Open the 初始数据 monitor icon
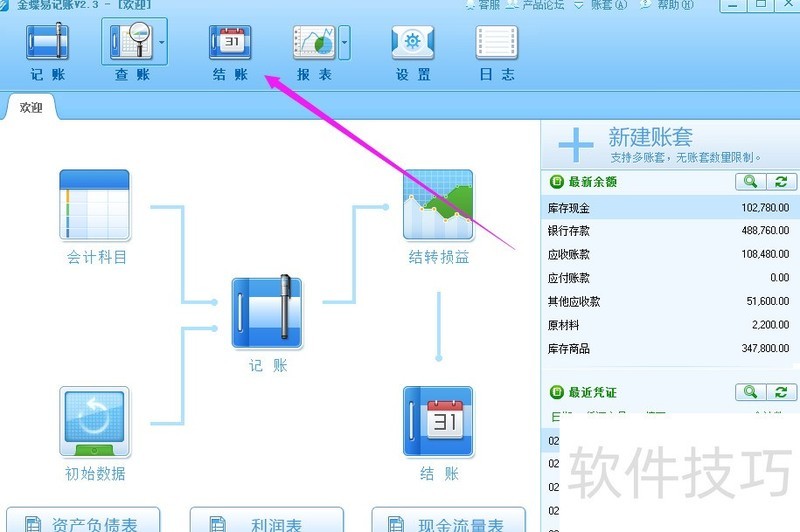Screen dimensions: 800x532 (x=95, y=421)
